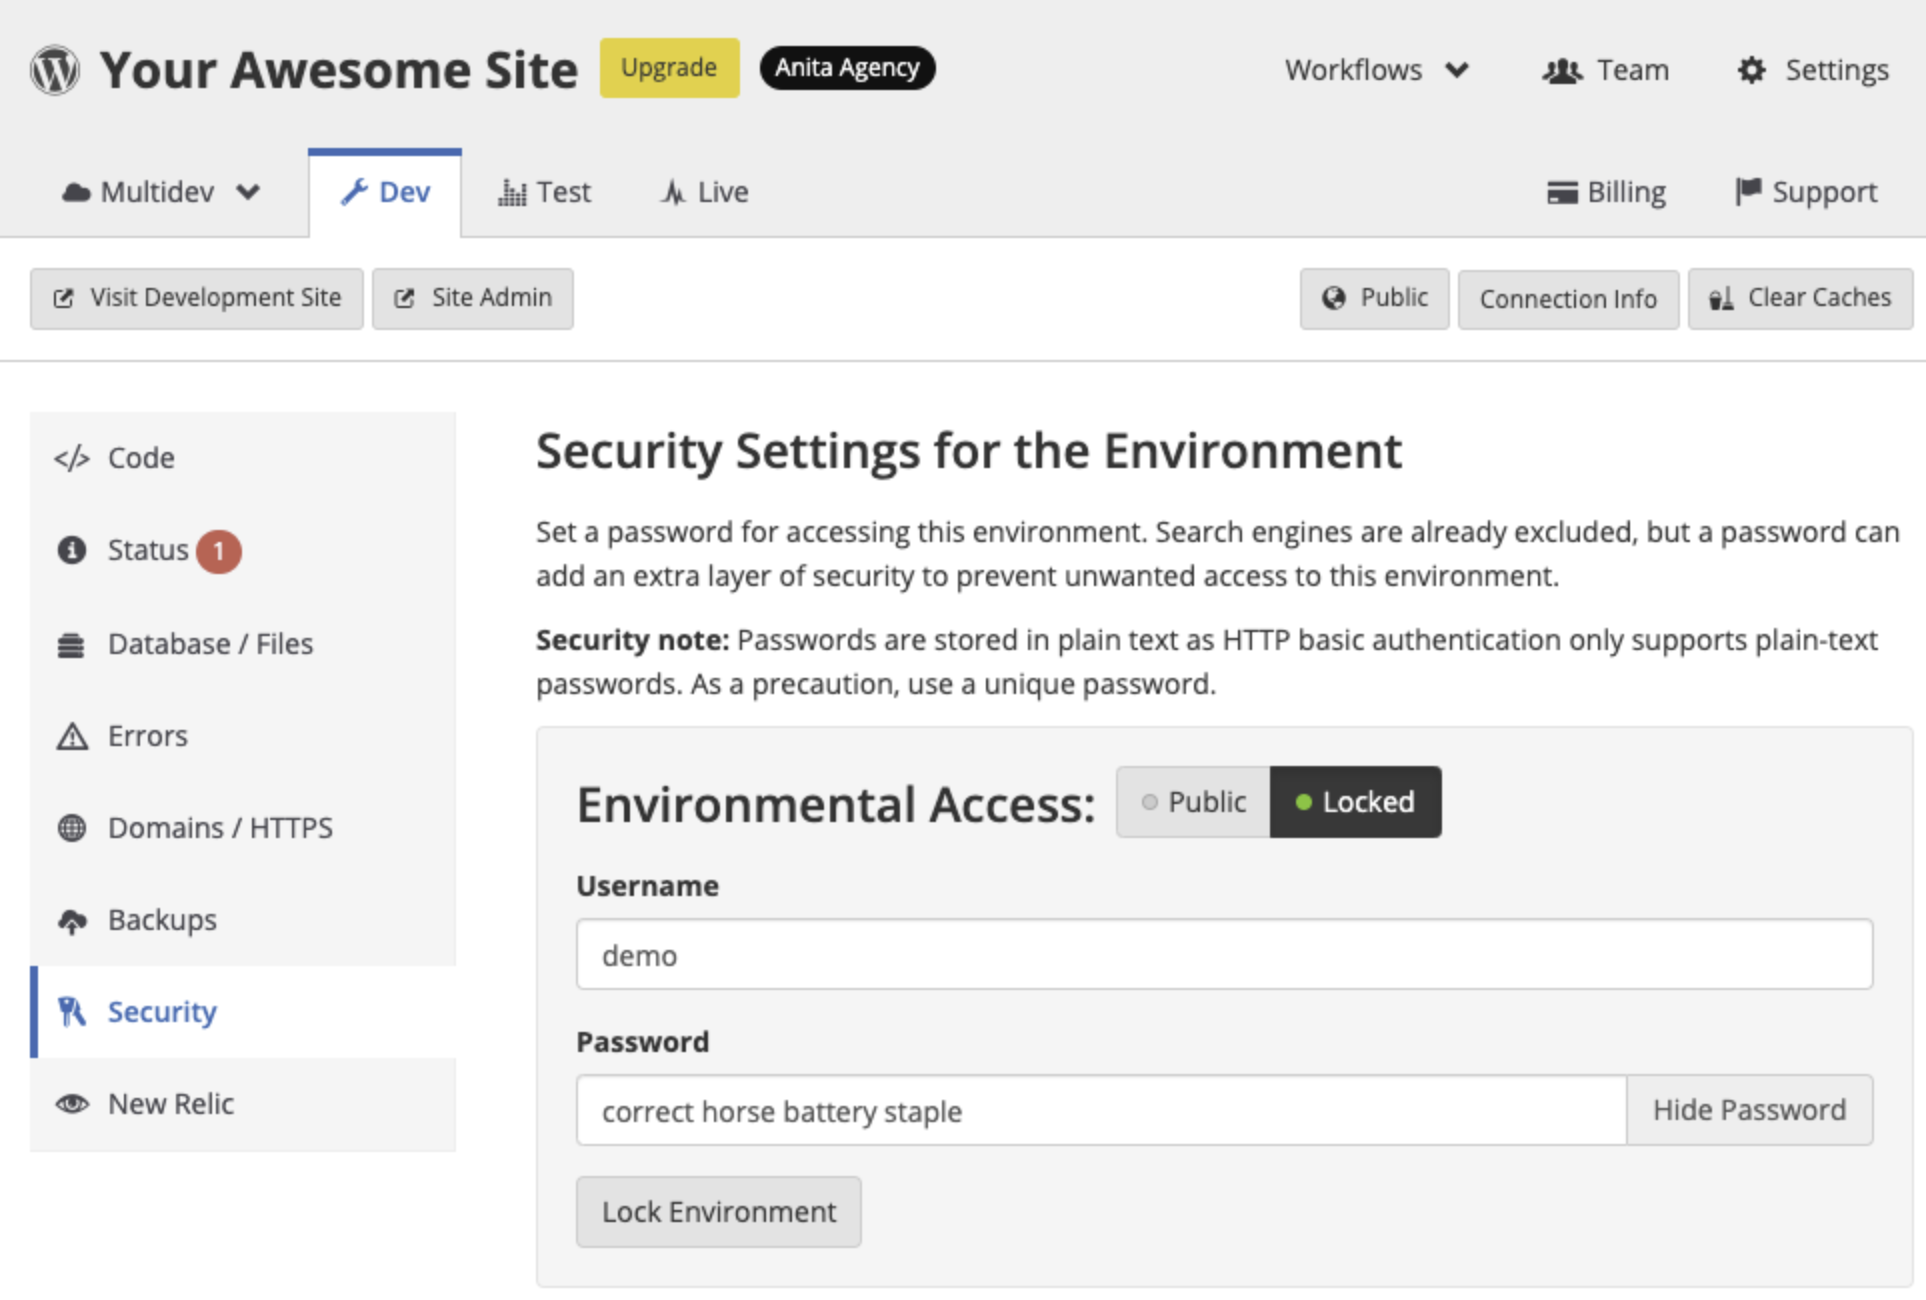Image resolution: width=1926 pixels, height=1300 pixels.
Task: Keep environment on Locked setting
Action: [1356, 801]
